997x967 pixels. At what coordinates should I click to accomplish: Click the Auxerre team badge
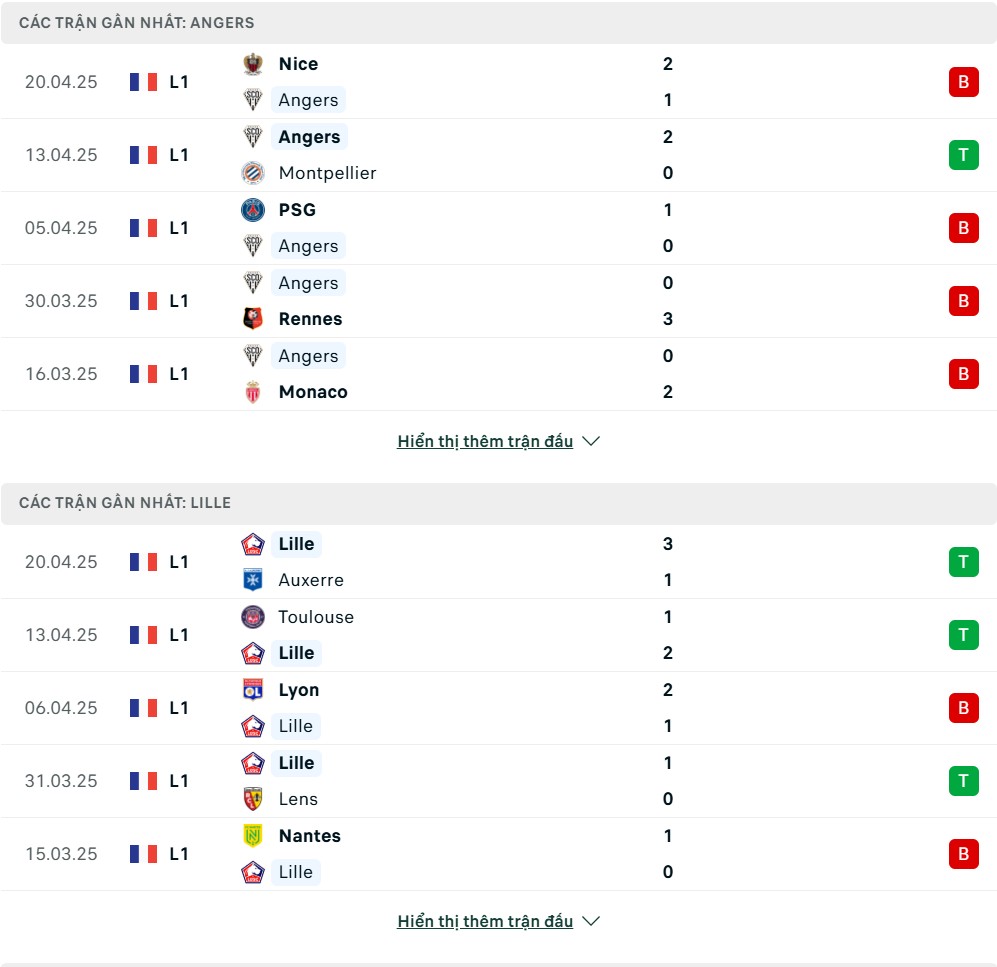pyautogui.click(x=252, y=580)
